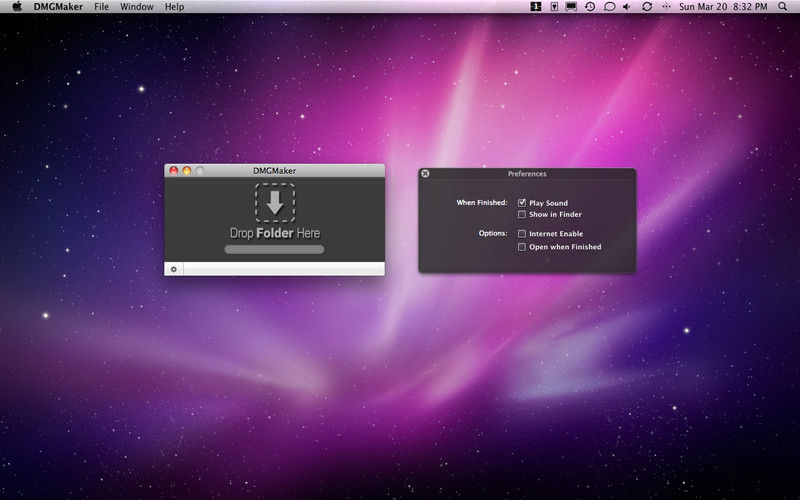
Task: Click the gear settings icon in DMGMaker window
Action: (173, 269)
